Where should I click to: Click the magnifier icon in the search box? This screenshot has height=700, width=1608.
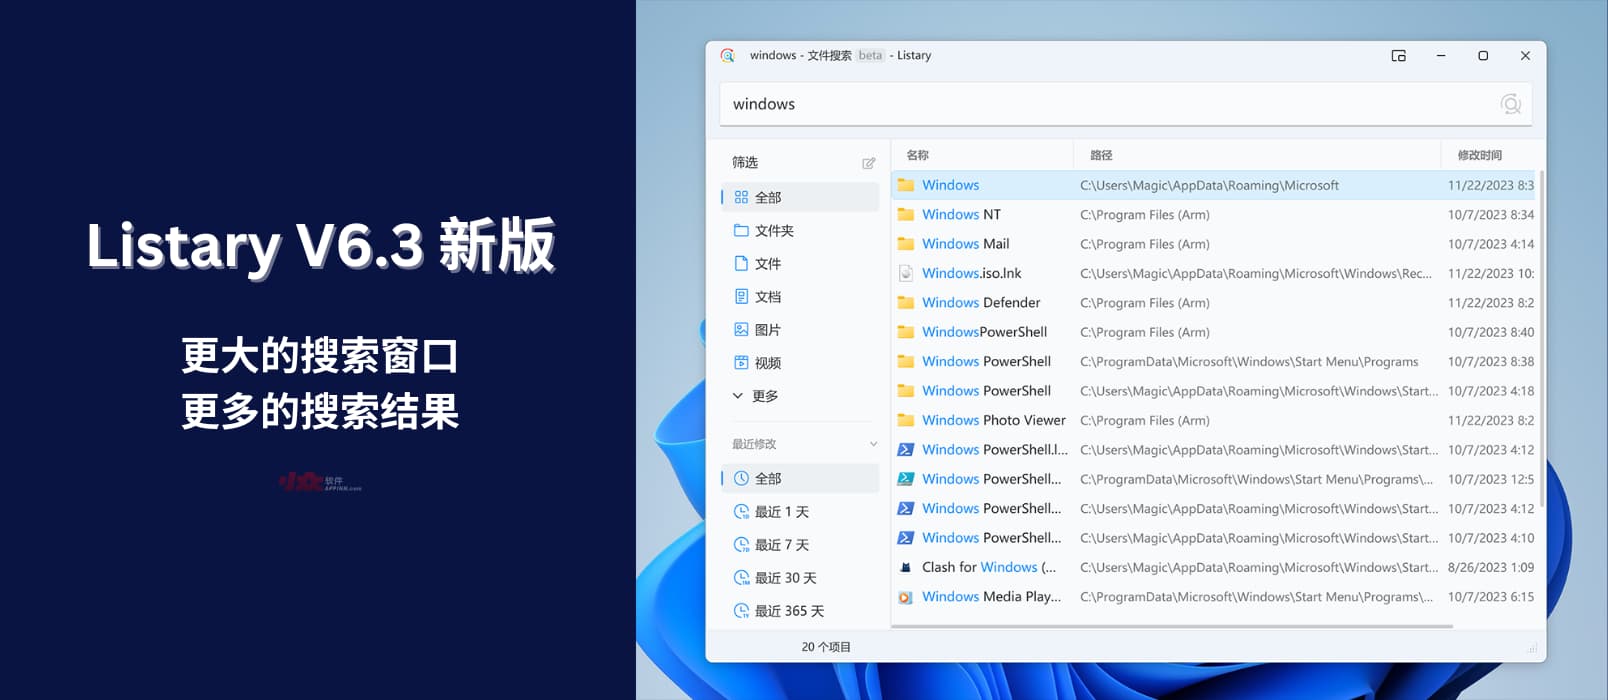(1510, 104)
